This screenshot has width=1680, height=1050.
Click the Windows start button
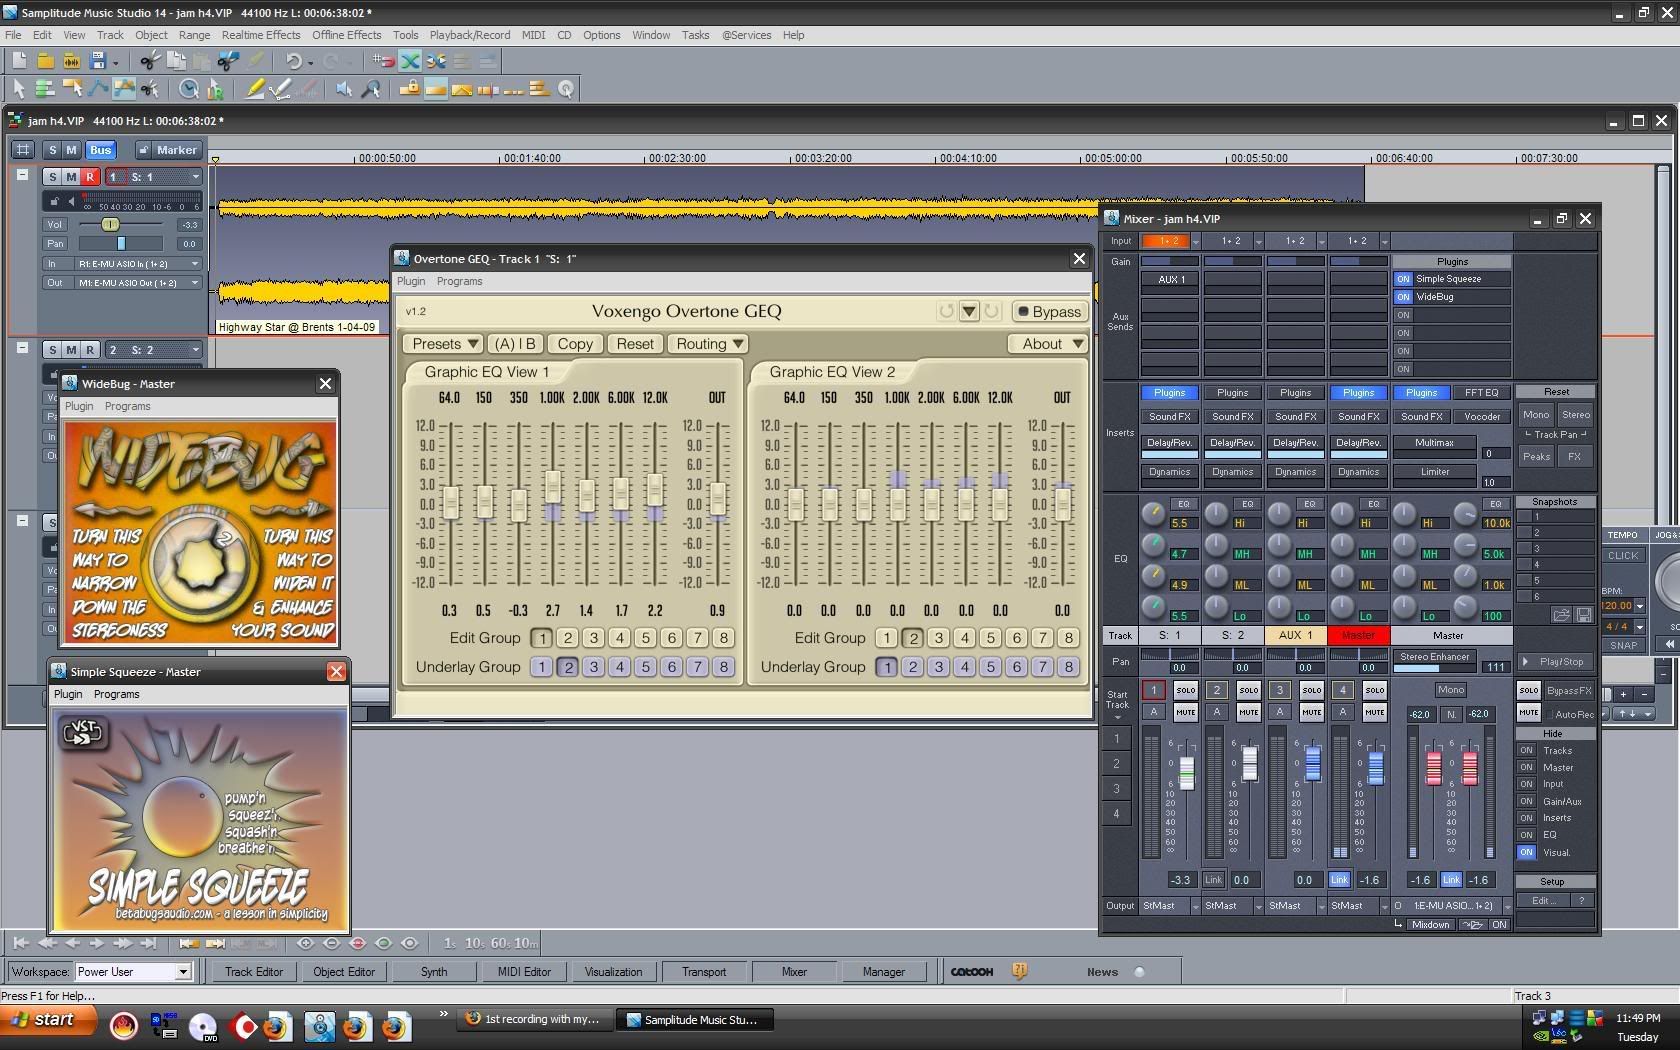[50, 1020]
